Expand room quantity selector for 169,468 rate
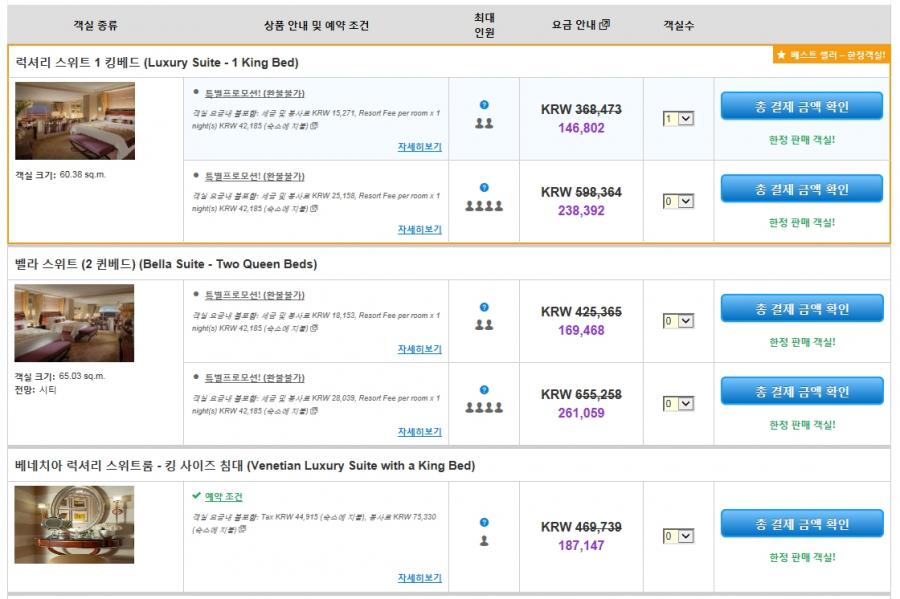This screenshot has height=599, width=900. tap(678, 322)
